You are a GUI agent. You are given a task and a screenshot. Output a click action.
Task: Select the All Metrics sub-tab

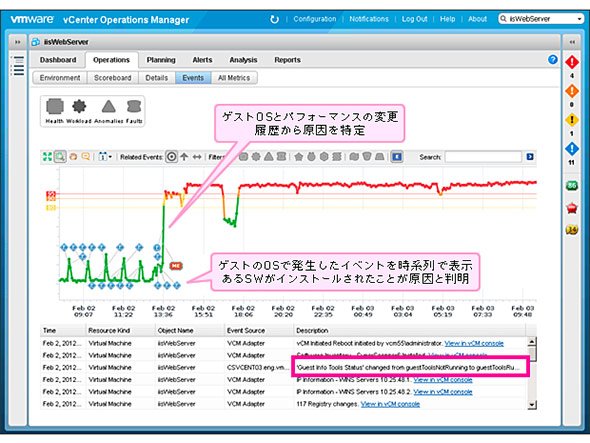point(234,78)
